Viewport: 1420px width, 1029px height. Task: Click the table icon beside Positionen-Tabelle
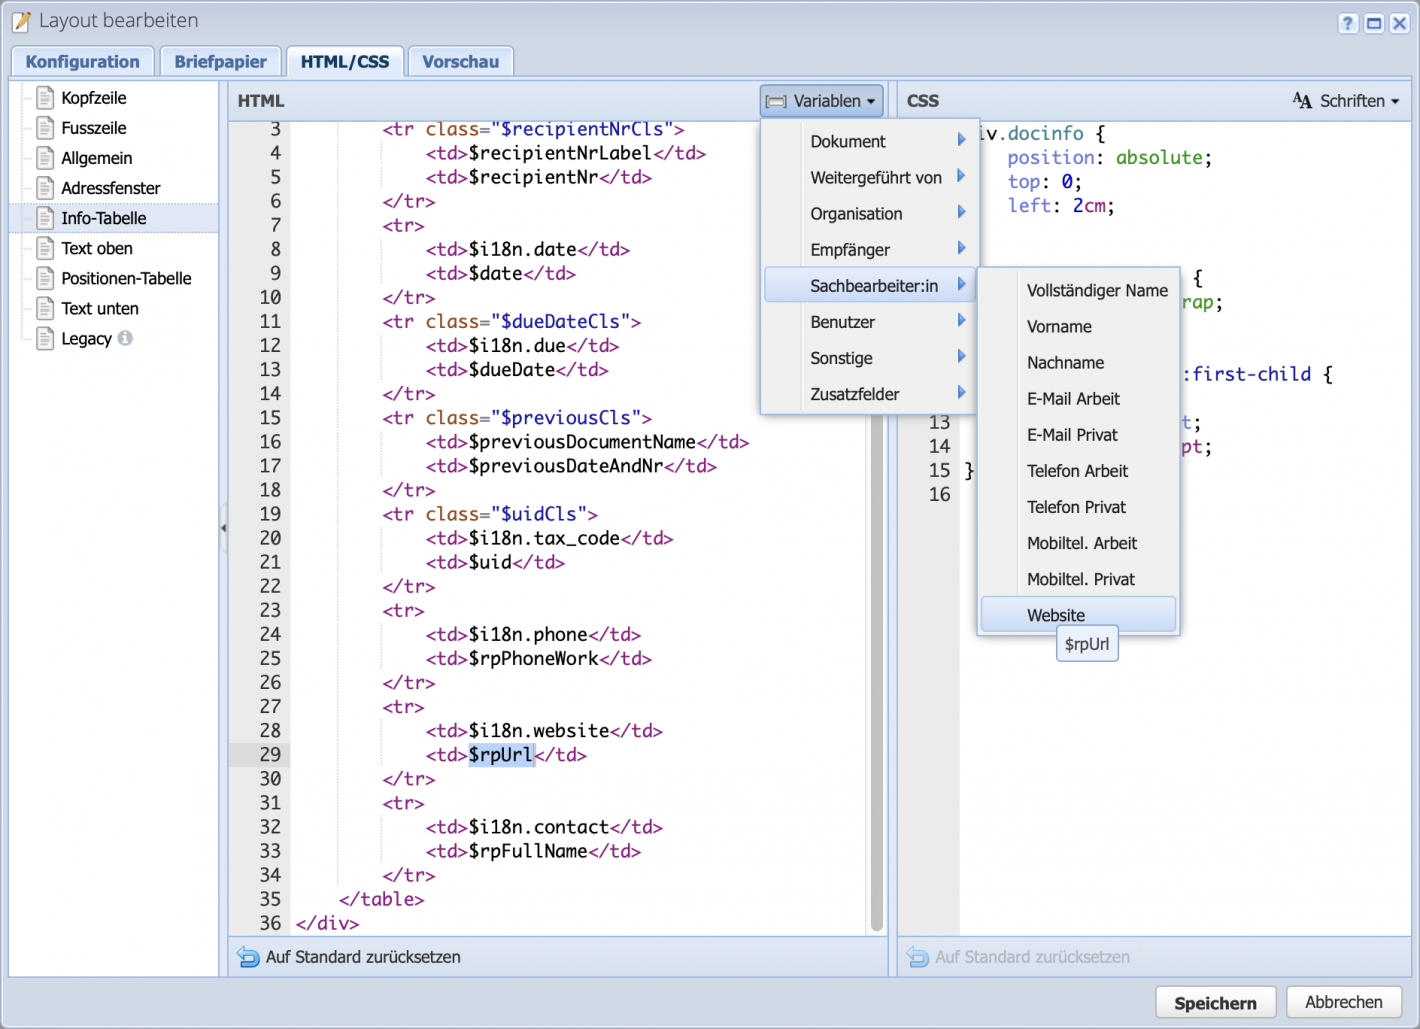pos(45,278)
